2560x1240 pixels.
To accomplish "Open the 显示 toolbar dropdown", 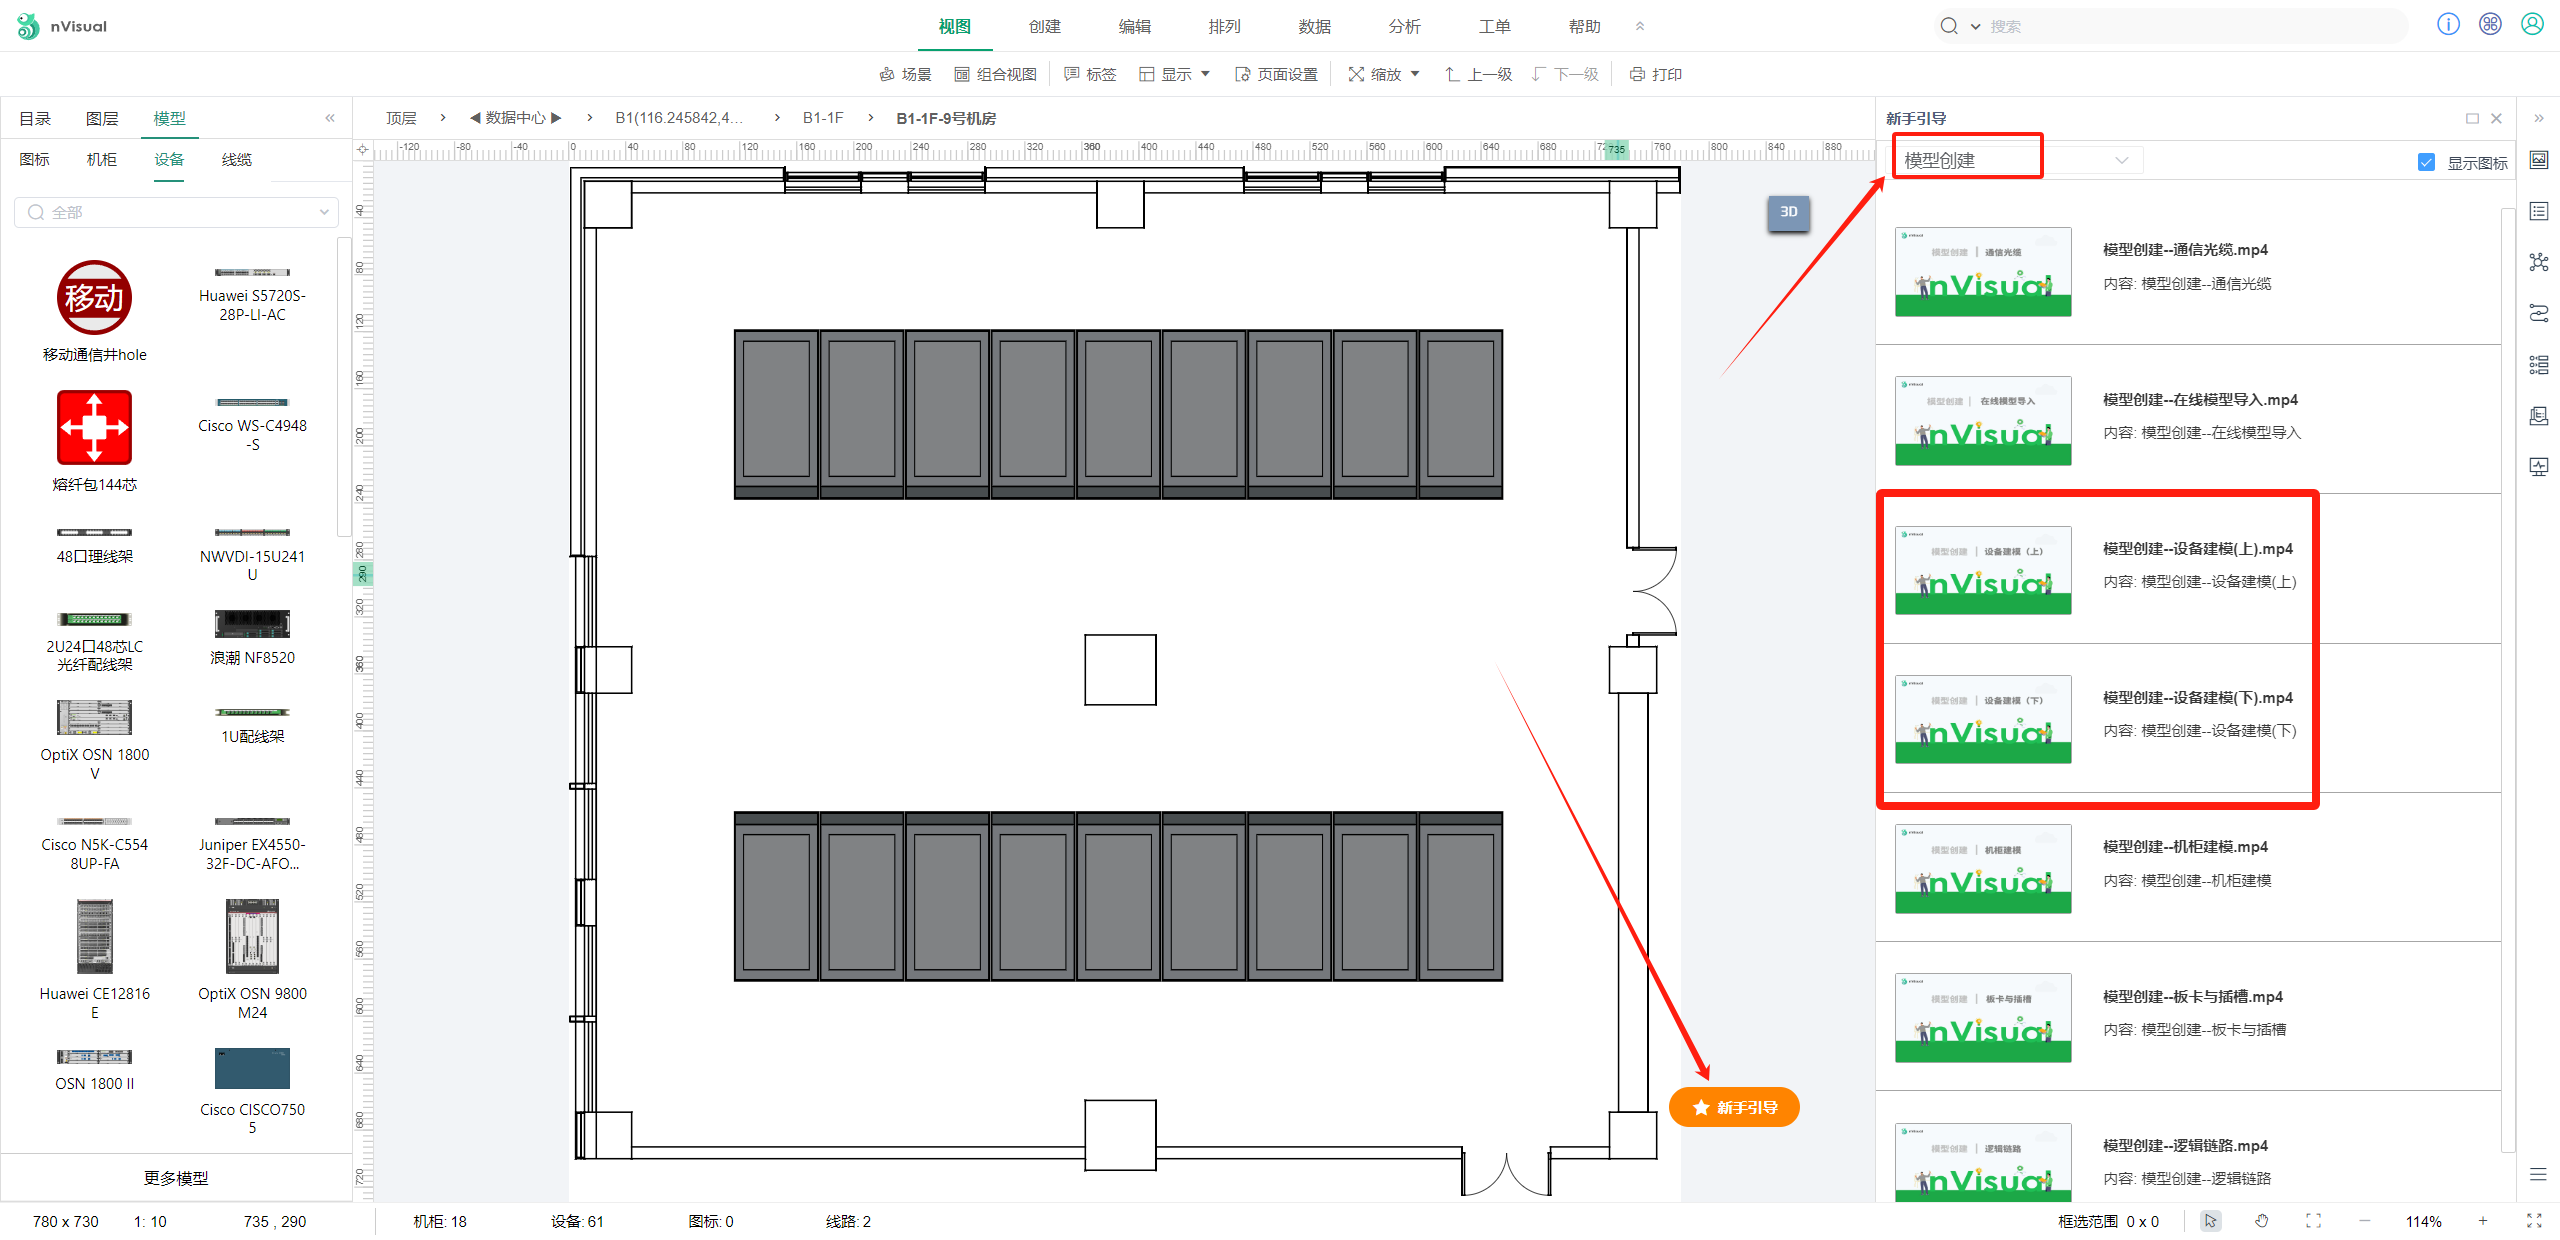I will 1175,74.
